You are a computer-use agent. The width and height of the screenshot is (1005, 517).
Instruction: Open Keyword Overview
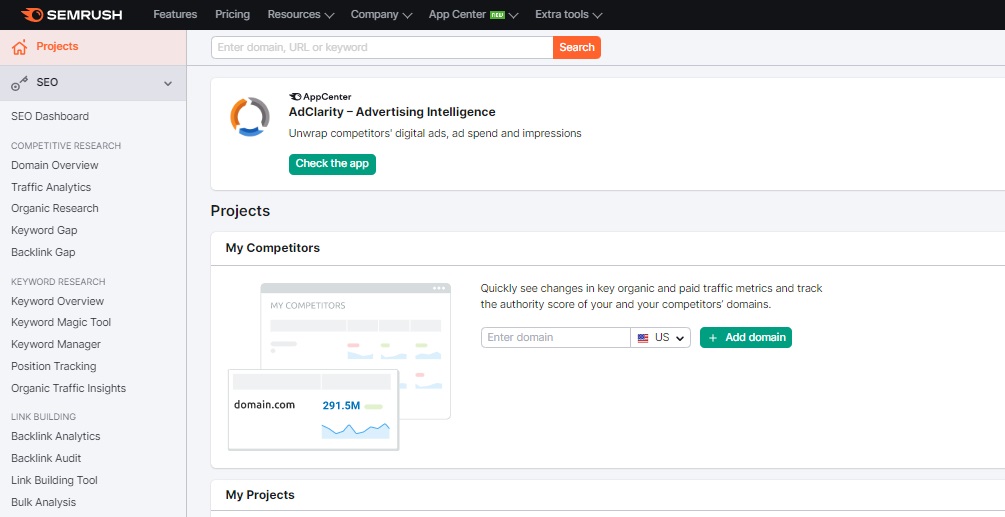(57, 301)
